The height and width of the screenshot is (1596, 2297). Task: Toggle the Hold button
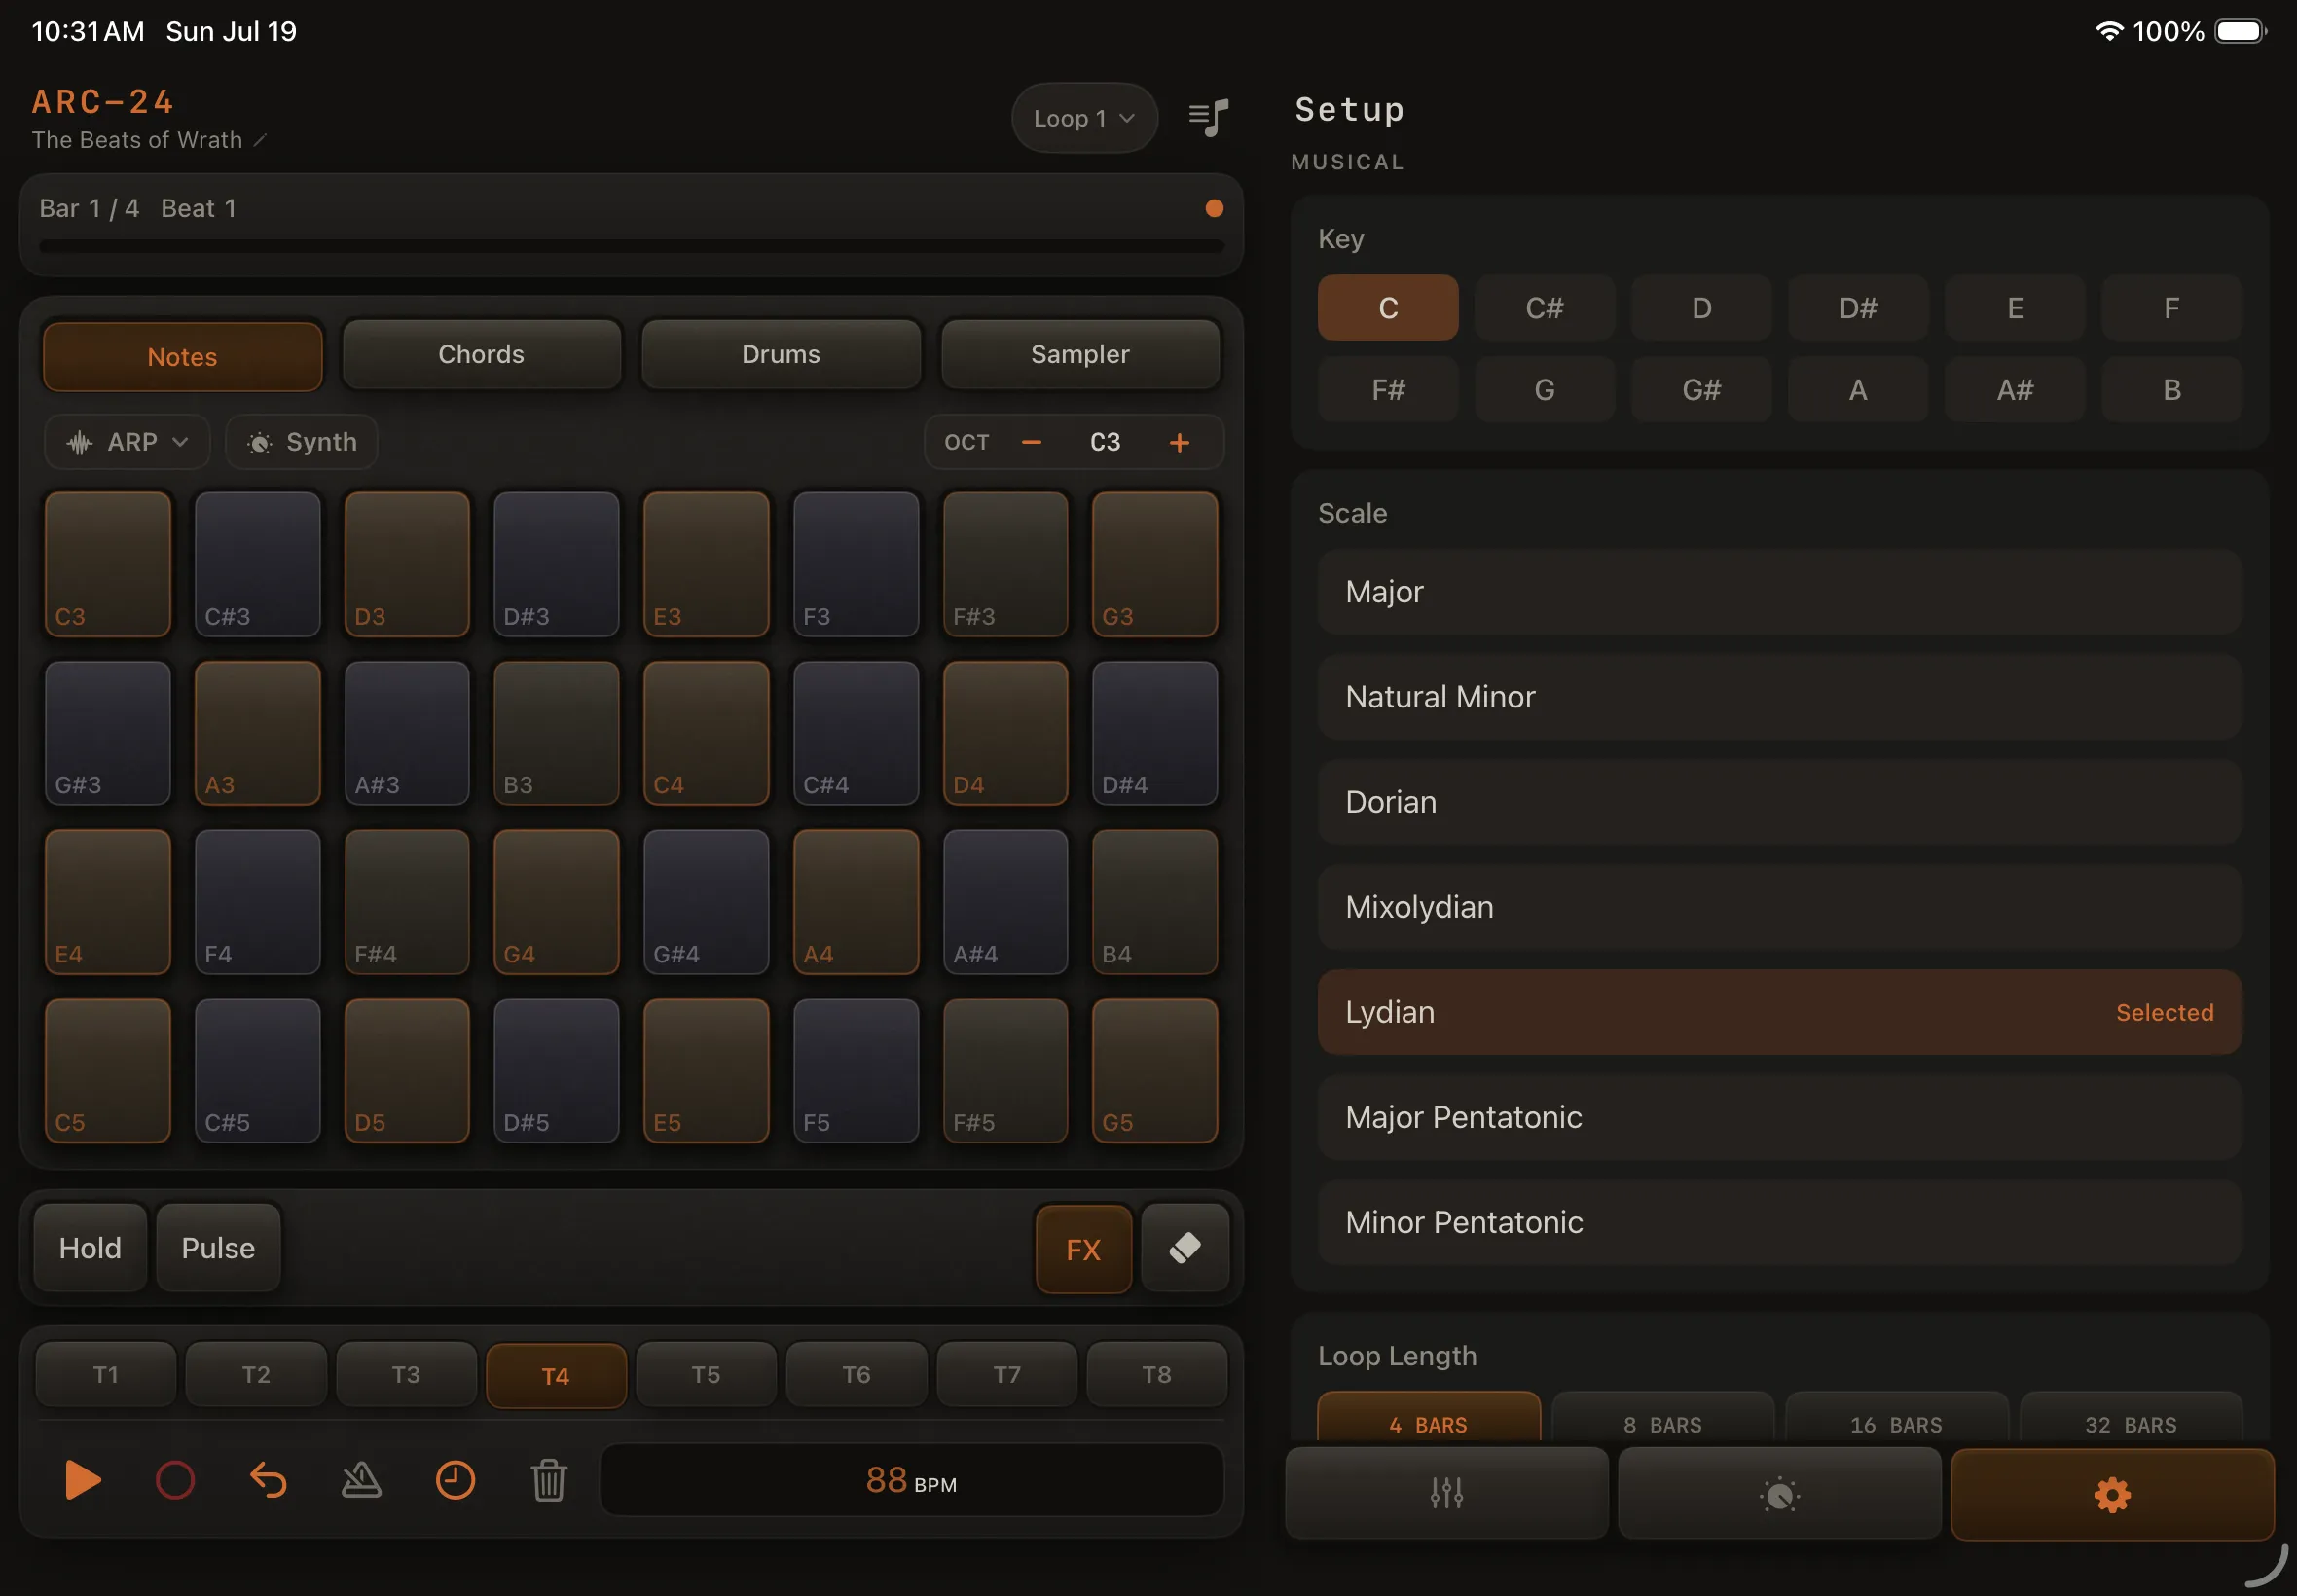coord(90,1248)
